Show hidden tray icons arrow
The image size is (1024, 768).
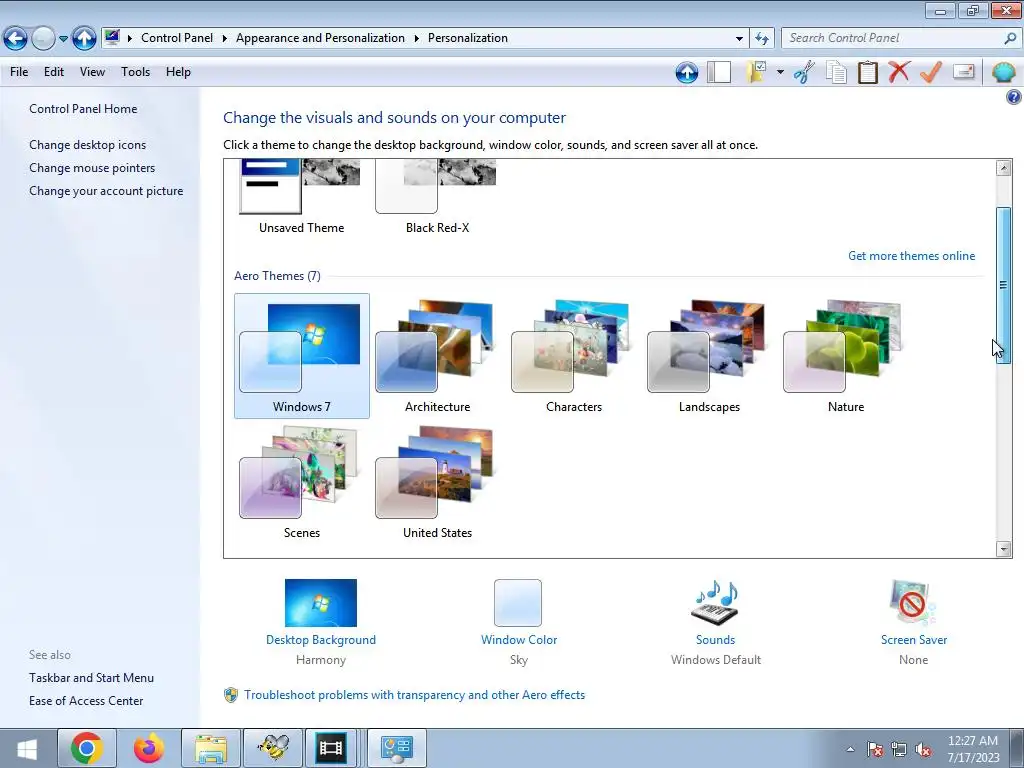[850, 749]
